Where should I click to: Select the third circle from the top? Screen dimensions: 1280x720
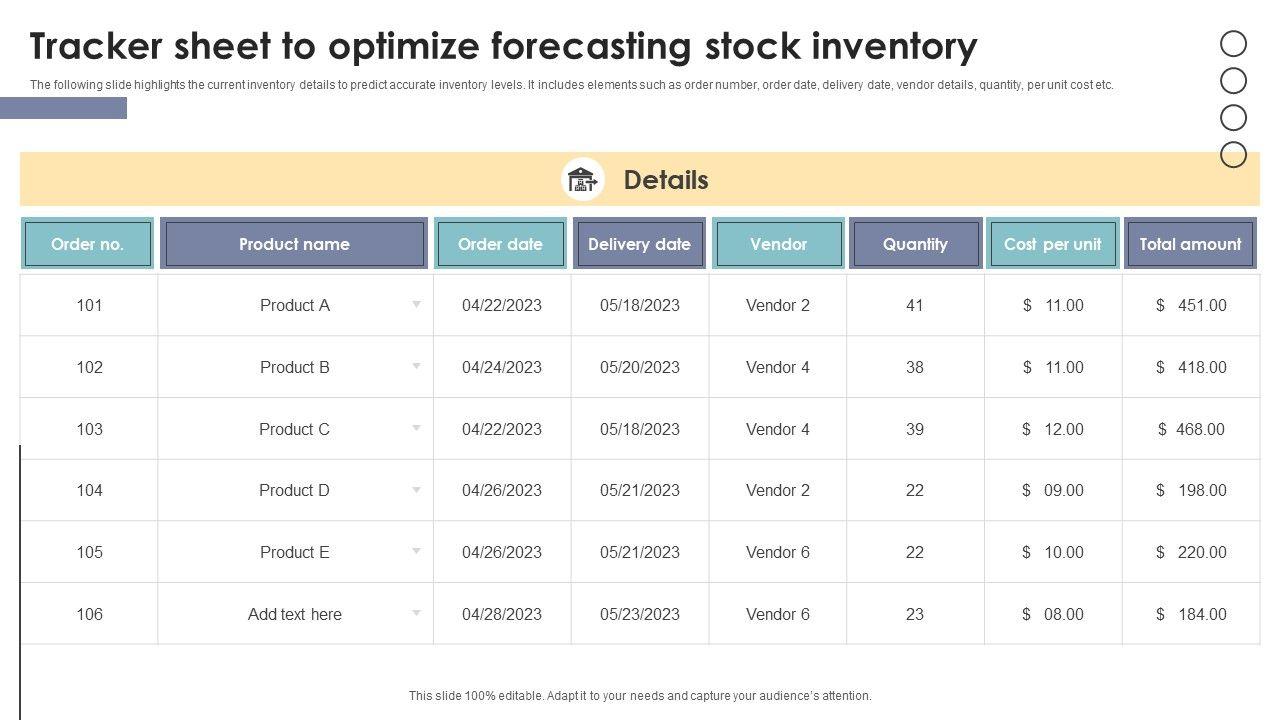click(x=1233, y=118)
